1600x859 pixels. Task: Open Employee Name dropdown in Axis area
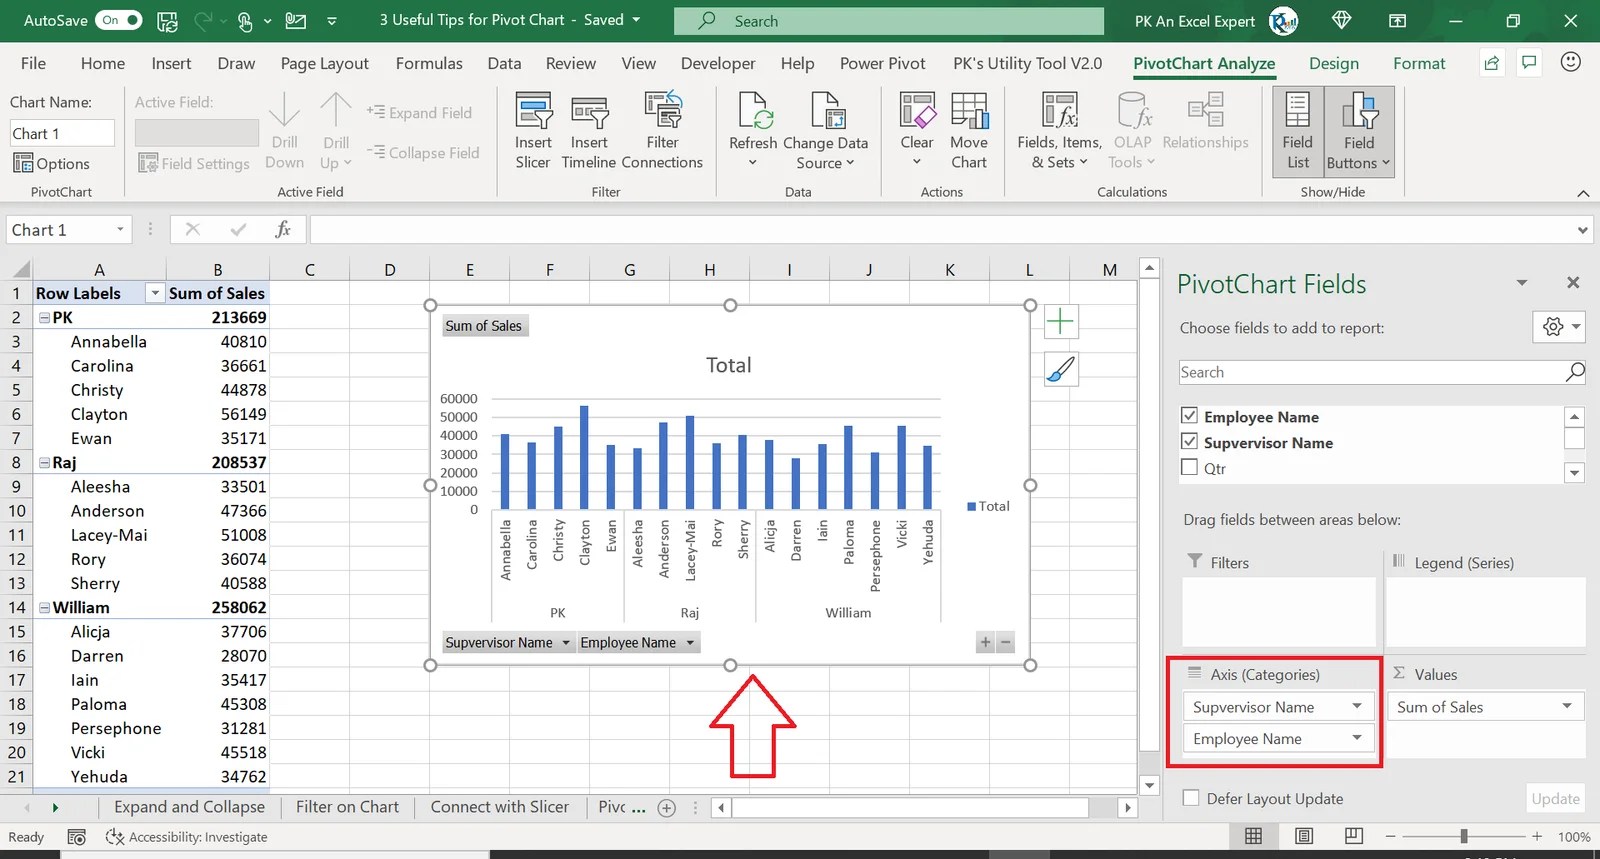(x=1357, y=738)
